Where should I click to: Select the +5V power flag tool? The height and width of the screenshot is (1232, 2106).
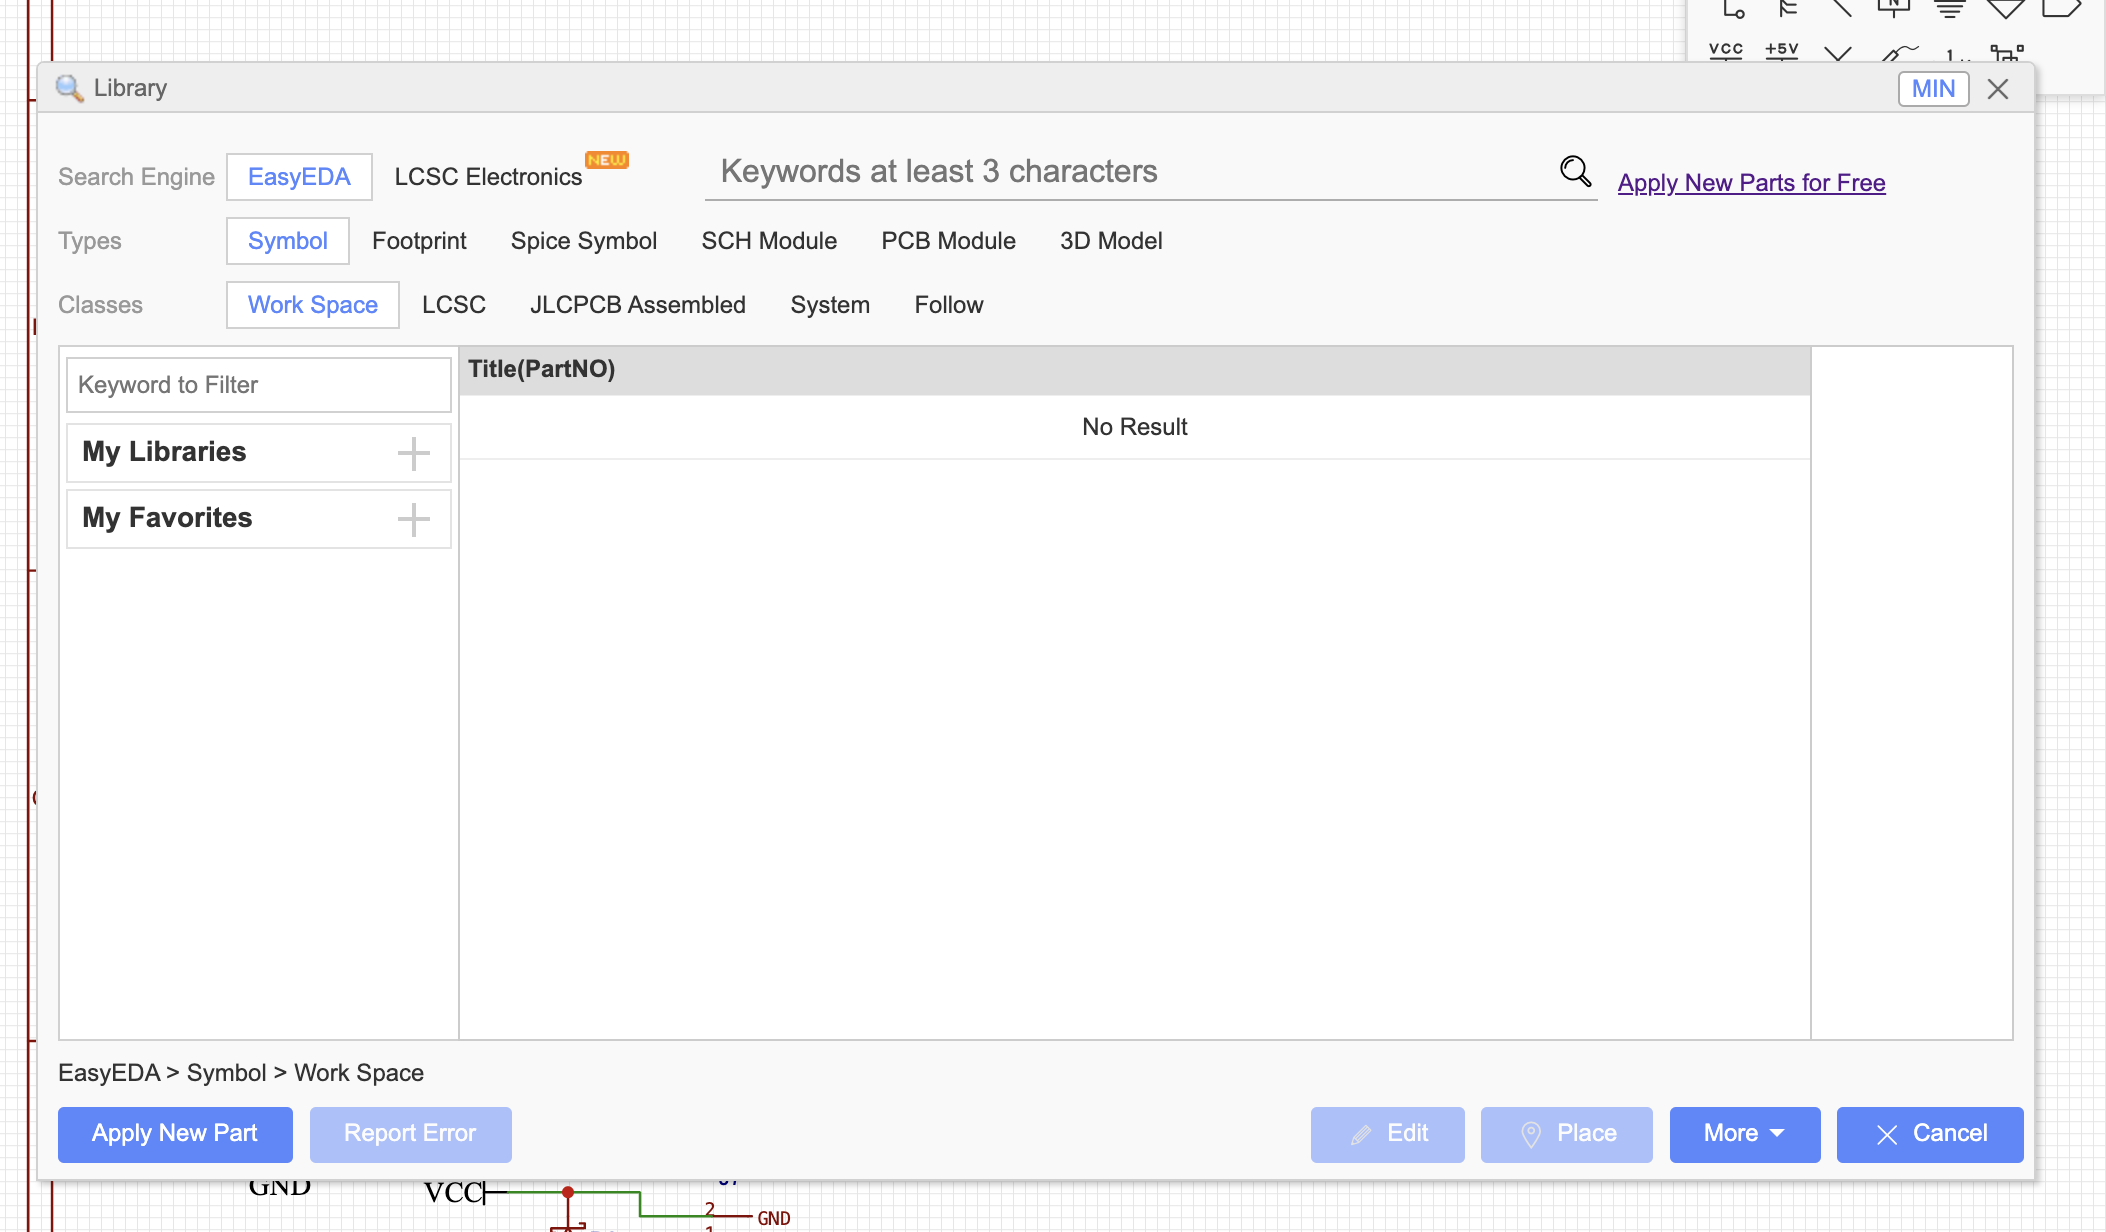pos(1782,50)
